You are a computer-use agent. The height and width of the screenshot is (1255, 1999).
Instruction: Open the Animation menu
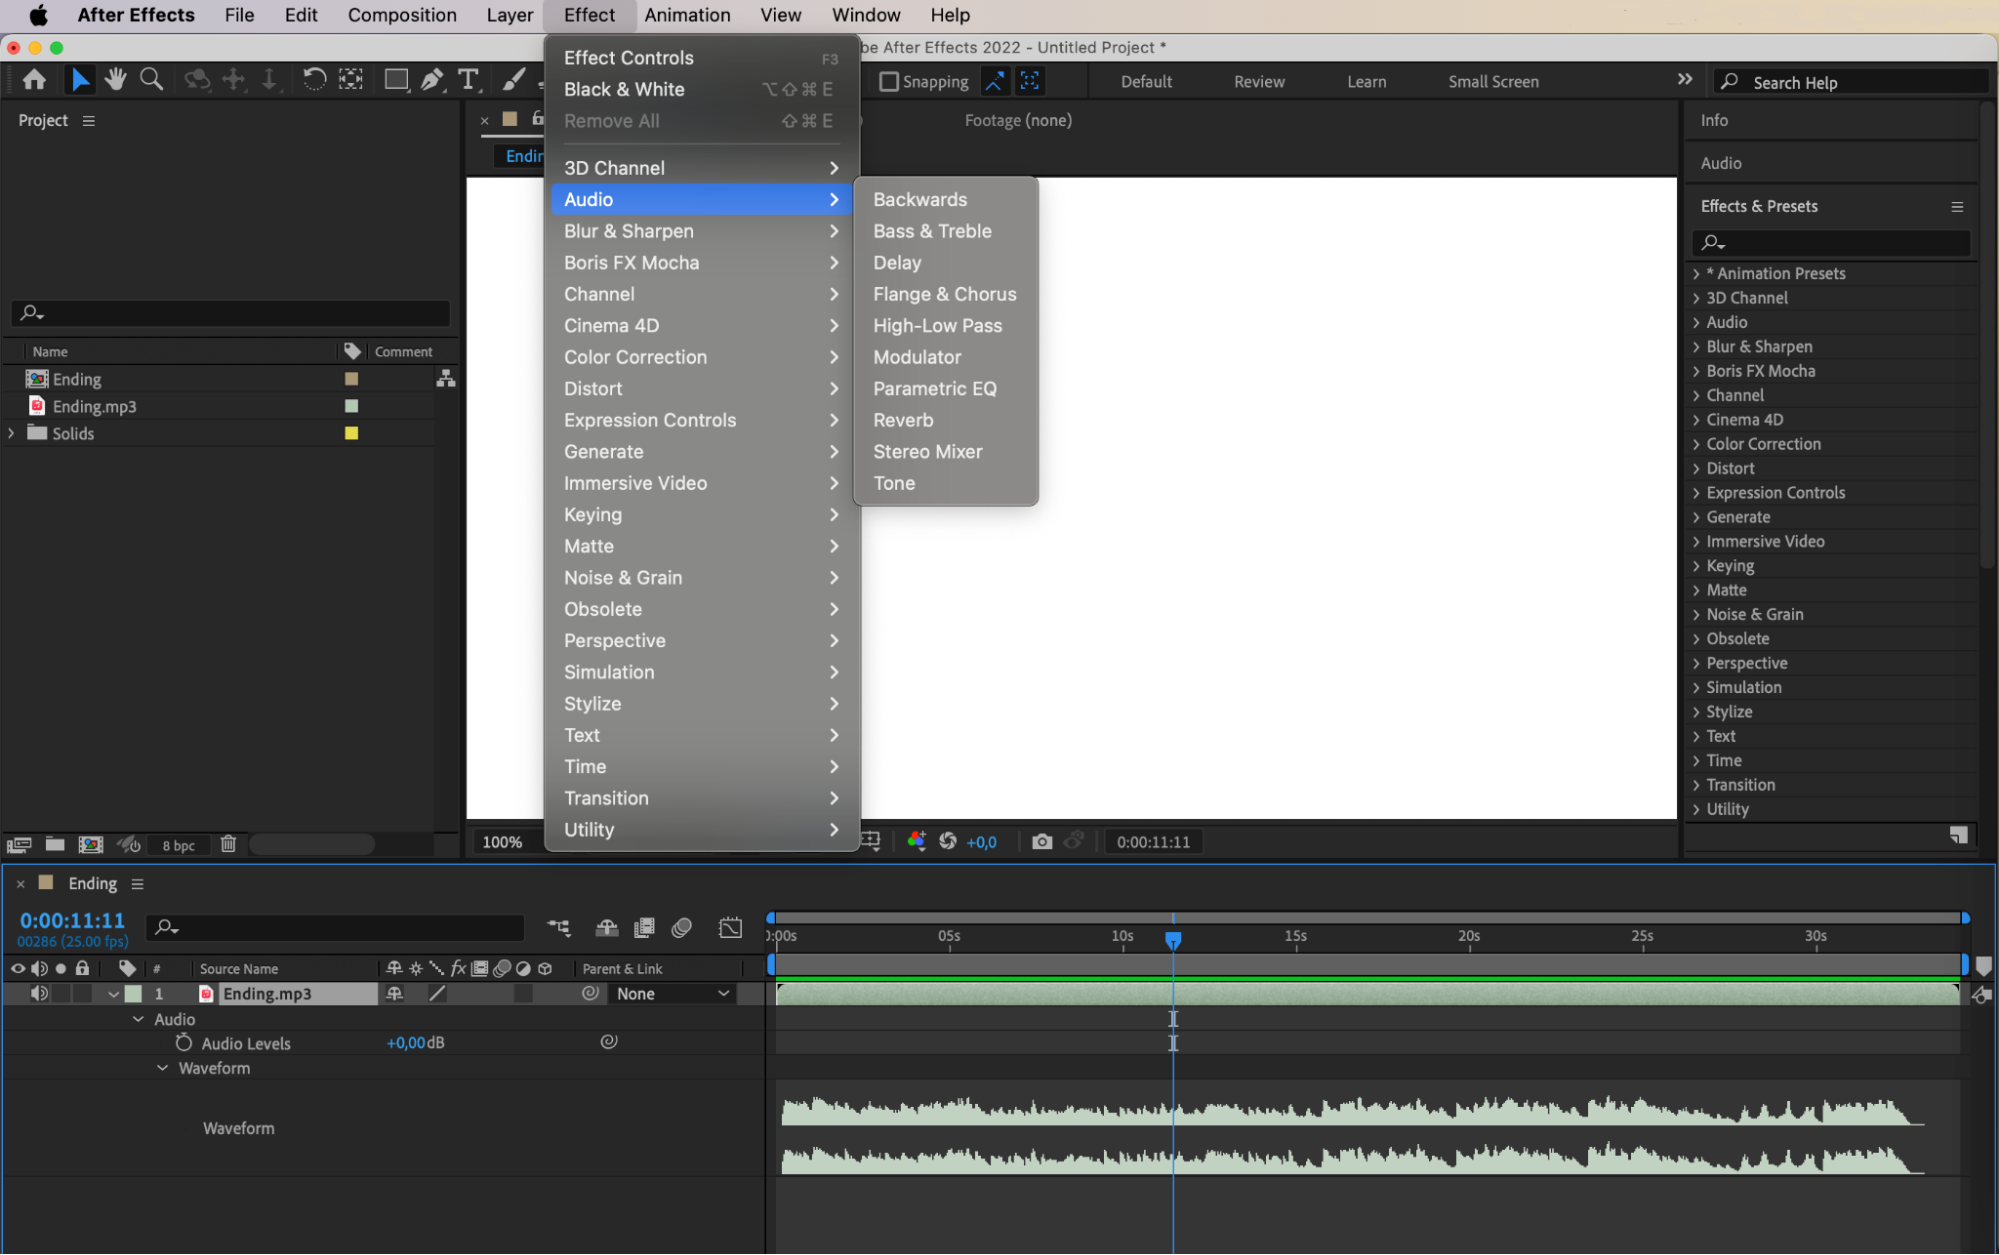coord(687,15)
